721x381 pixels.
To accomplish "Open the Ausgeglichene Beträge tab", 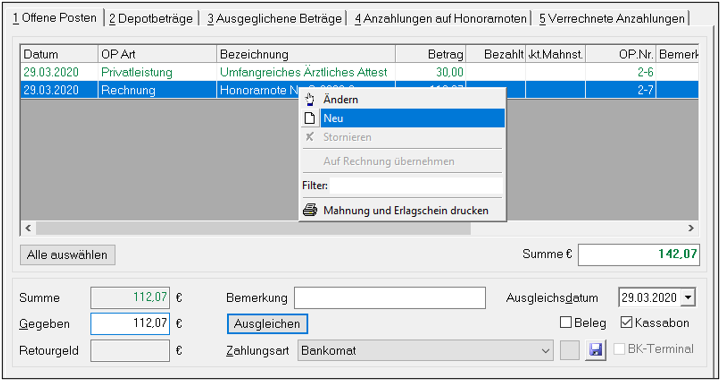I will point(275,19).
